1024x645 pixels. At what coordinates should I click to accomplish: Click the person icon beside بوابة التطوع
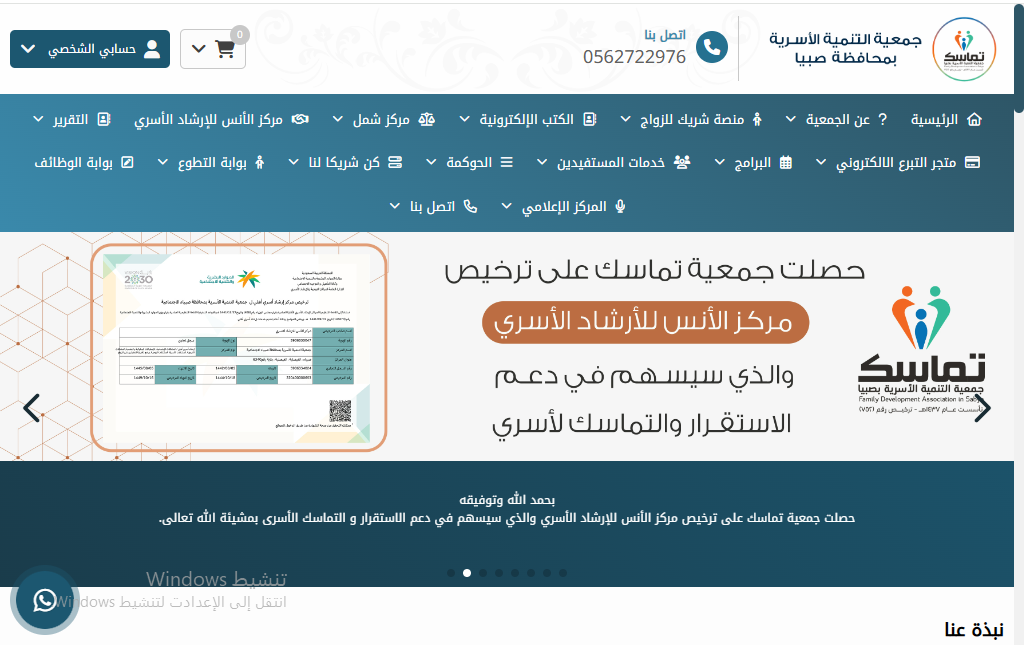pyautogui.click(x=260, y=163)
